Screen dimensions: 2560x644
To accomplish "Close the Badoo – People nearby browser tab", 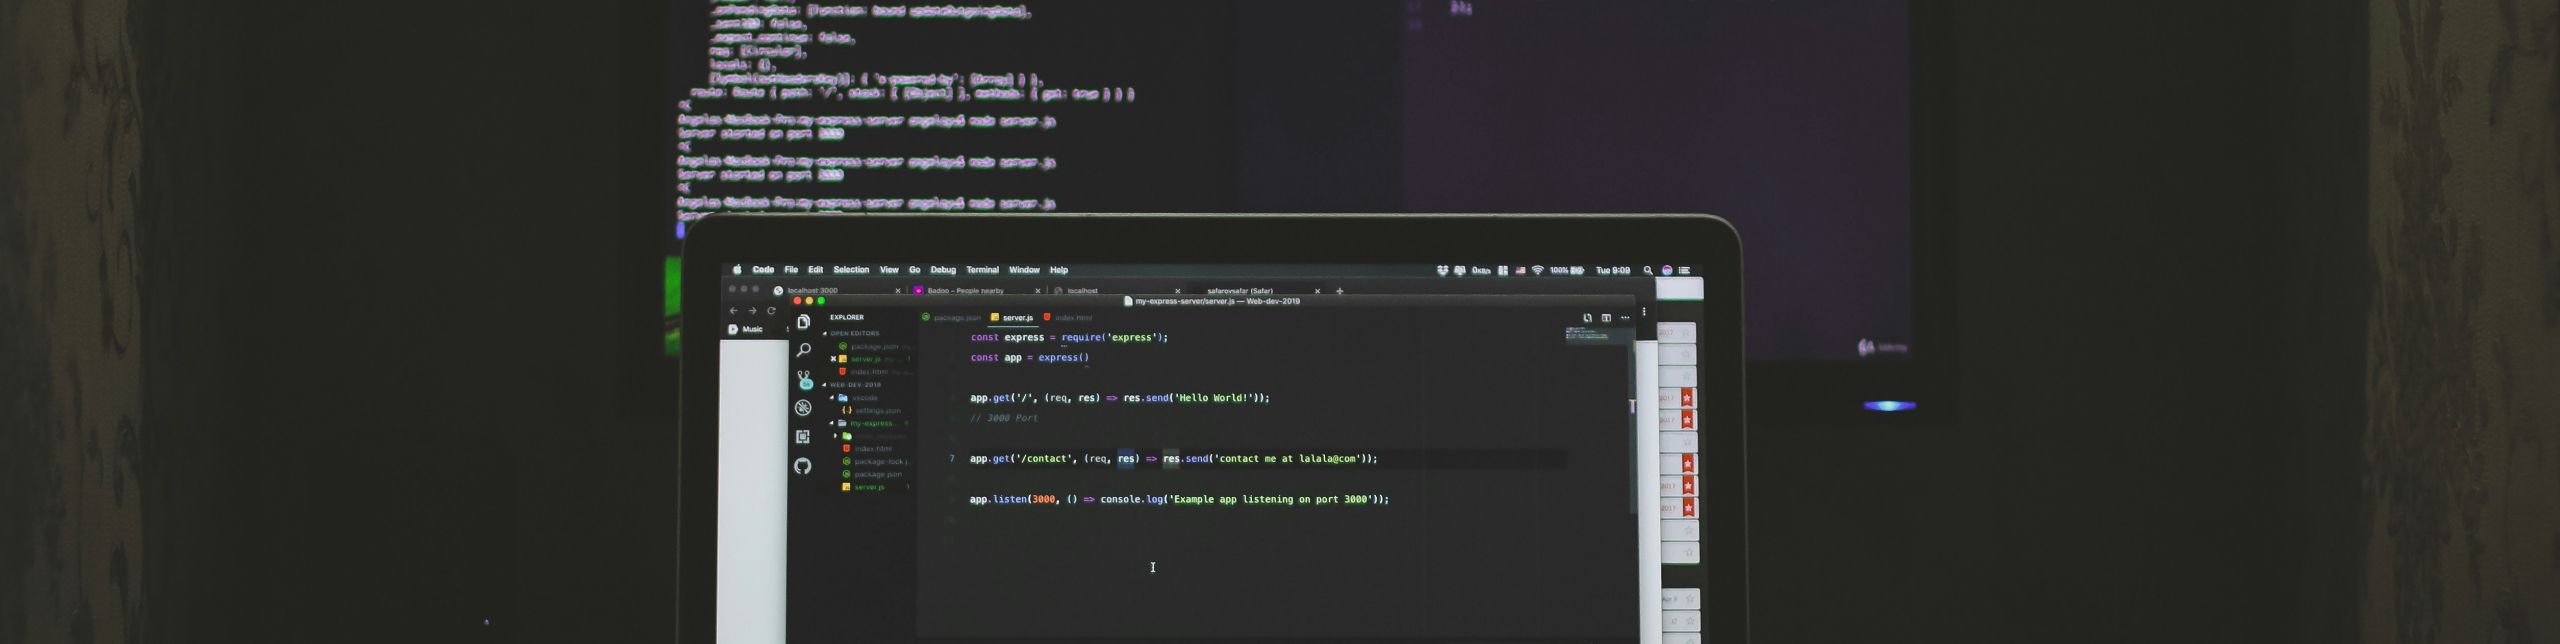I will click(1038, 291).
